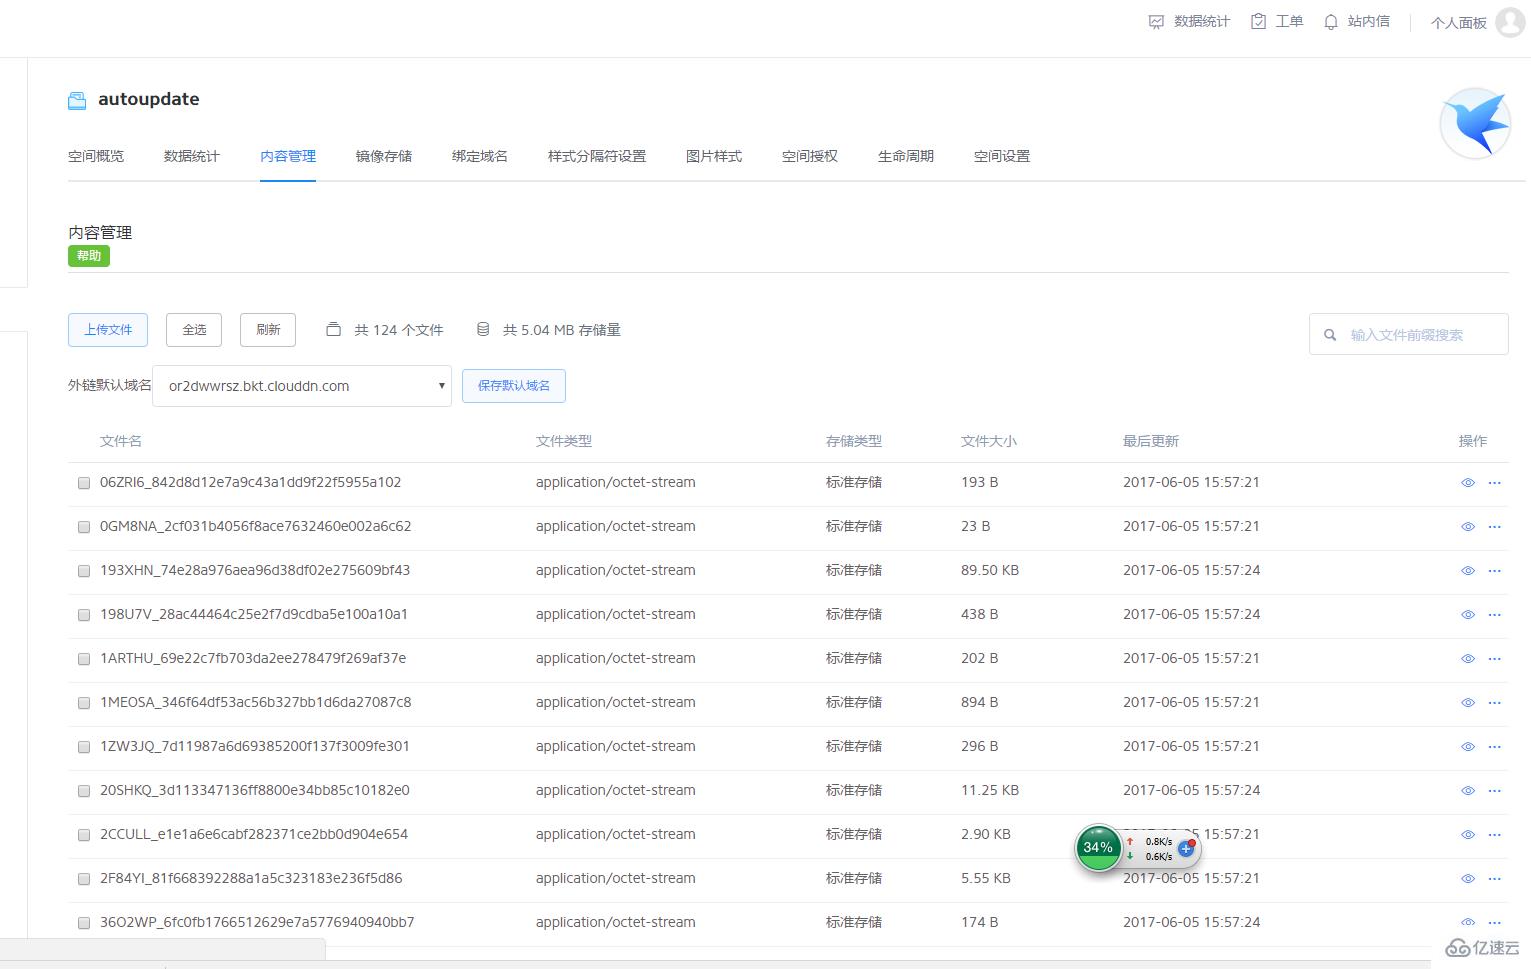The width and height of the screenshot is (1531, 969).
Task: Open more actions for file 20SHKQ_3d113347136ff8800e34bb85c10182e0
Action: tap(1495, 791)
